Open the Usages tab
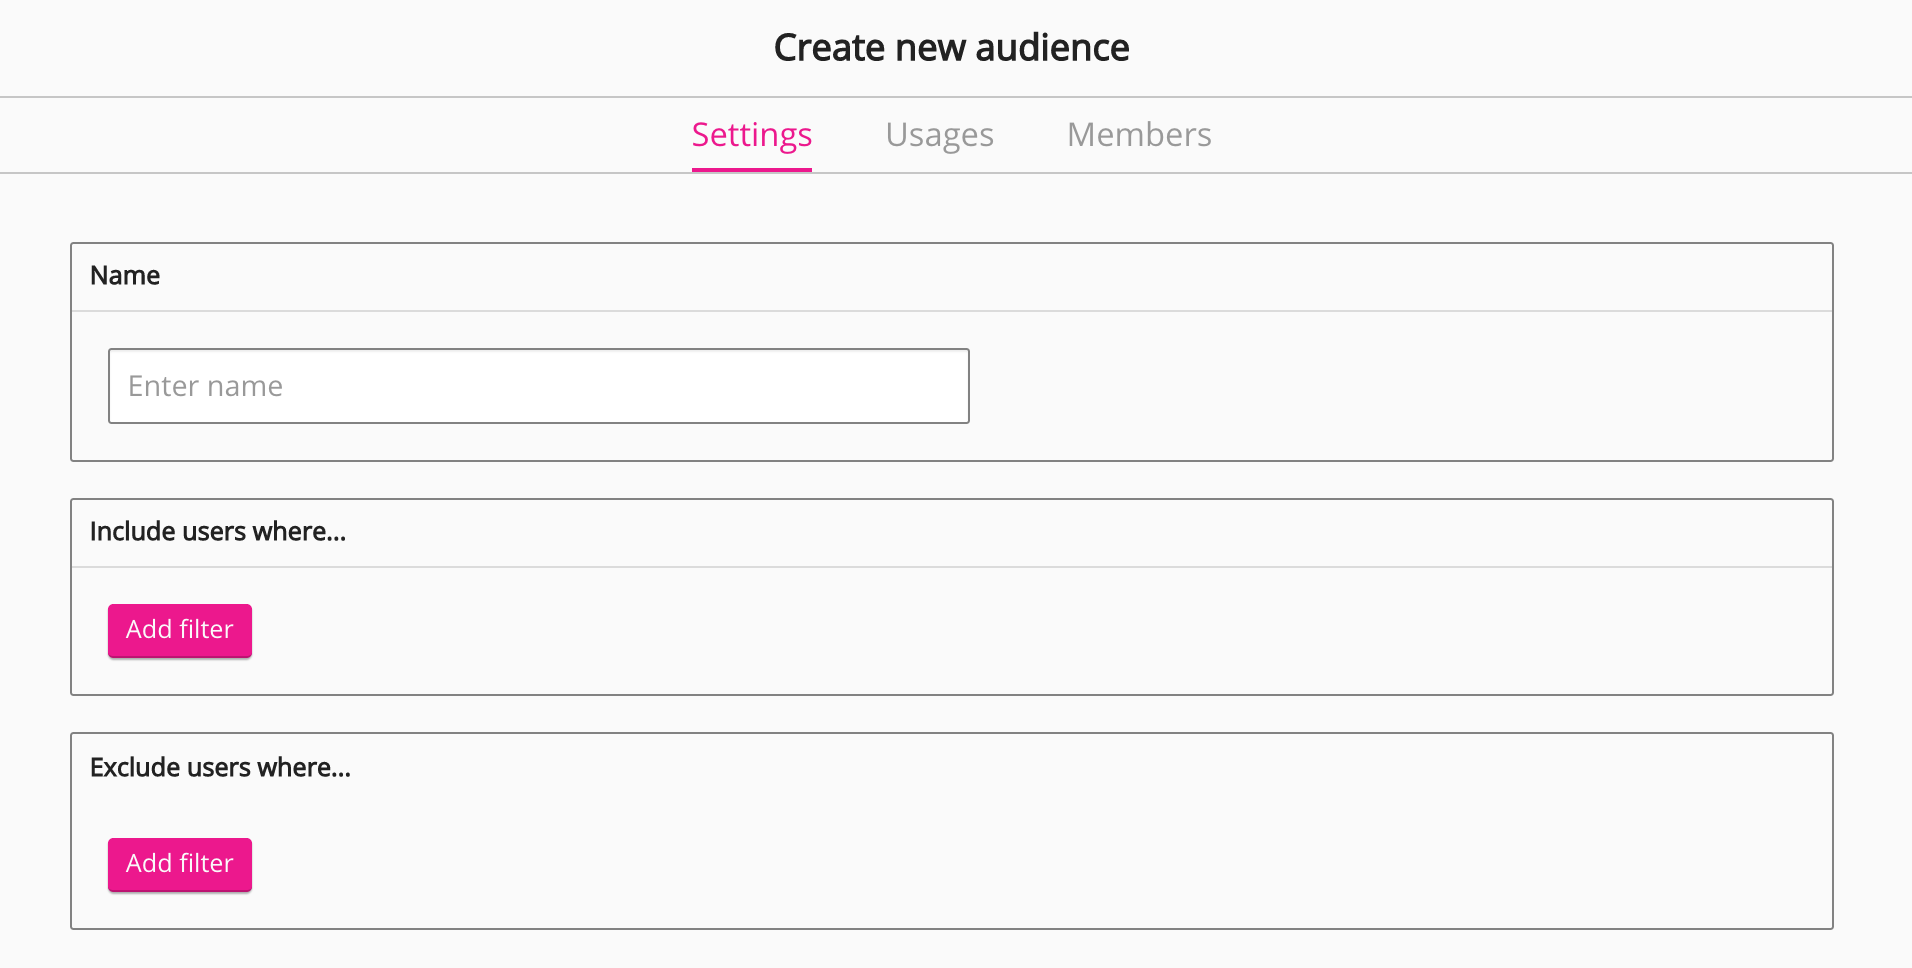Screen dimensions: 1912x968 [939, 135]
